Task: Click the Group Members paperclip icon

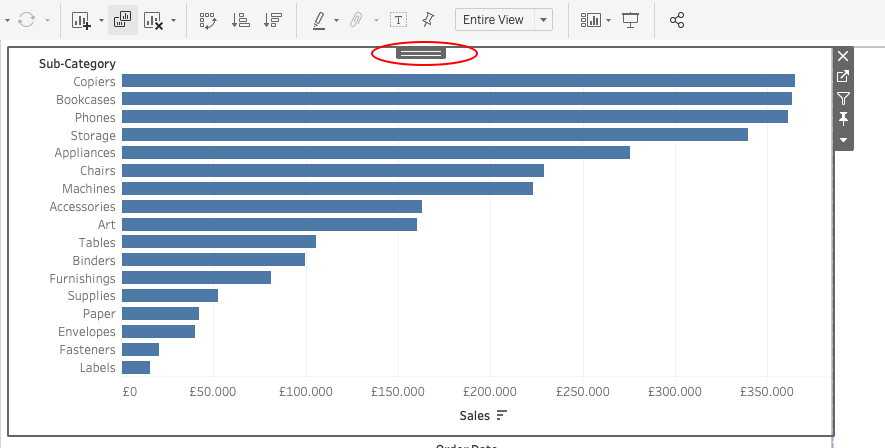Action: point(356,20)
